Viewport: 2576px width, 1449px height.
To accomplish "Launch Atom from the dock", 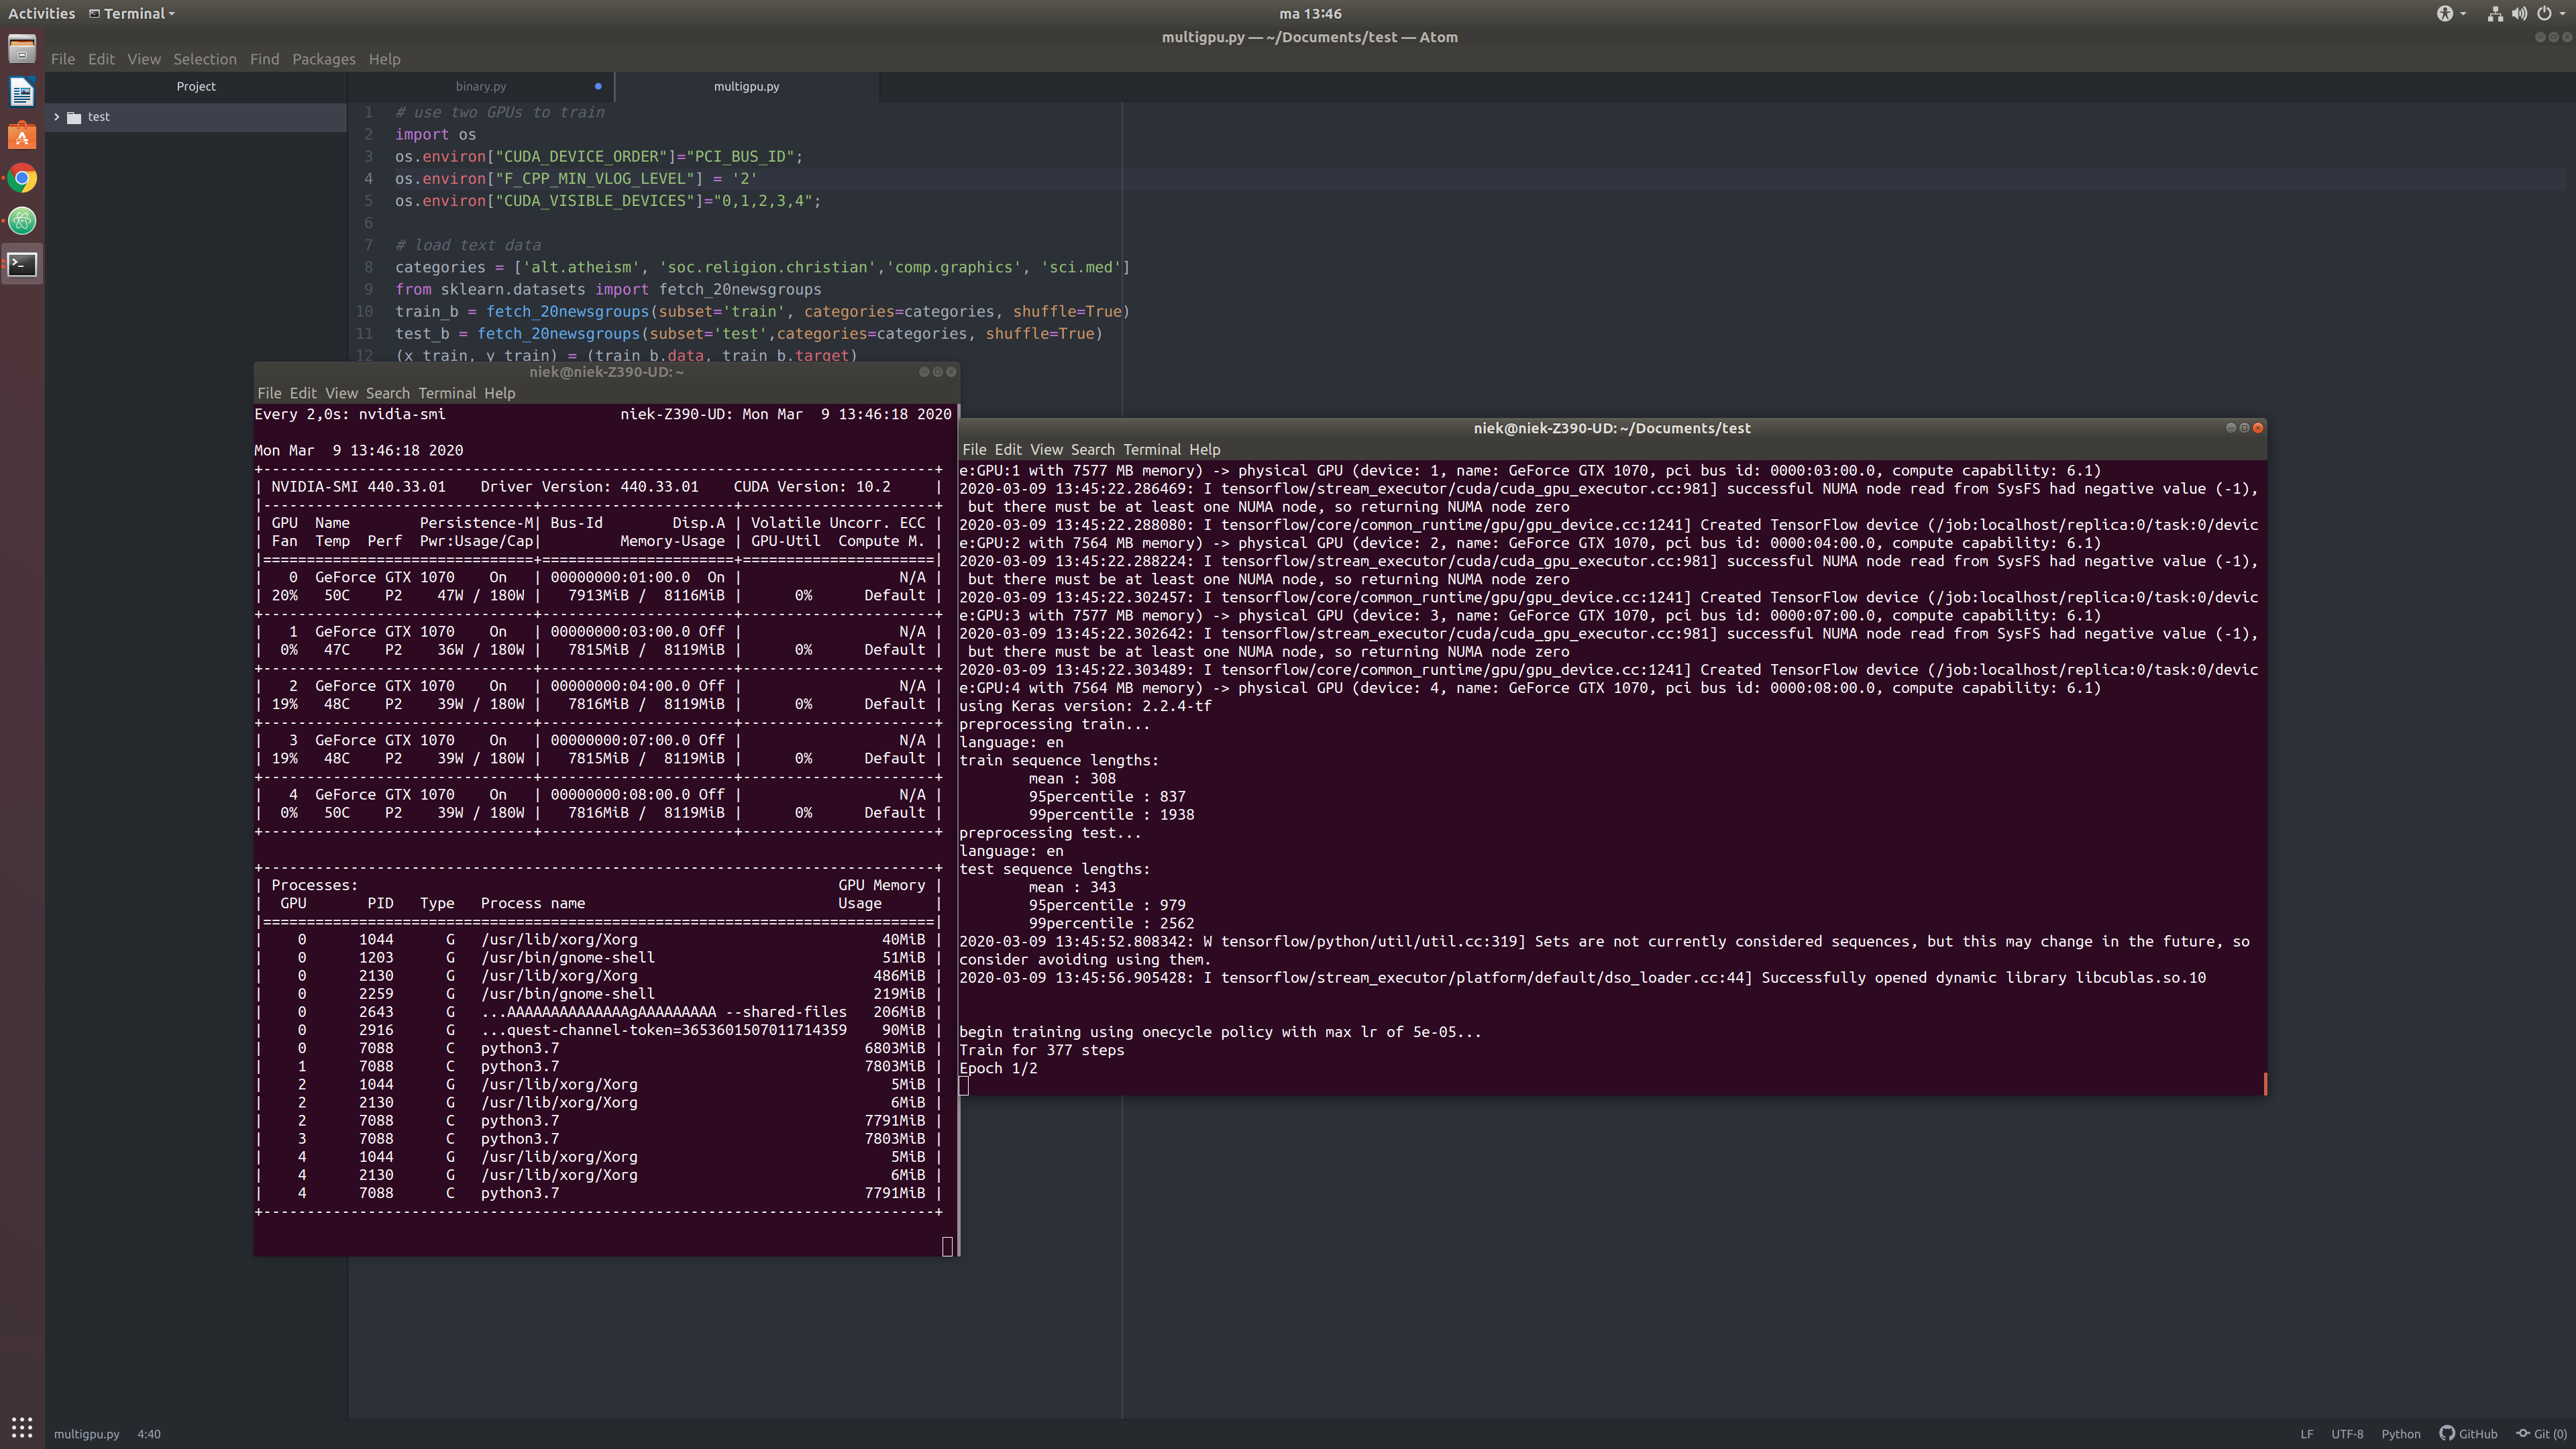I will pyautogui.click(x=21, y=221).
